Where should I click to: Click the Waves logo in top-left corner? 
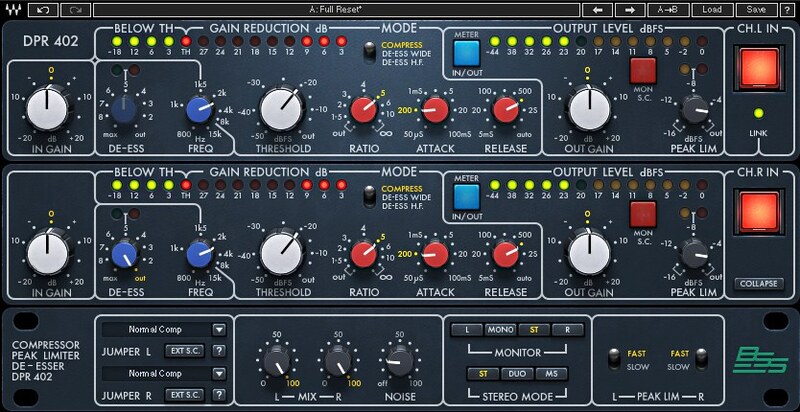(12, 10)
